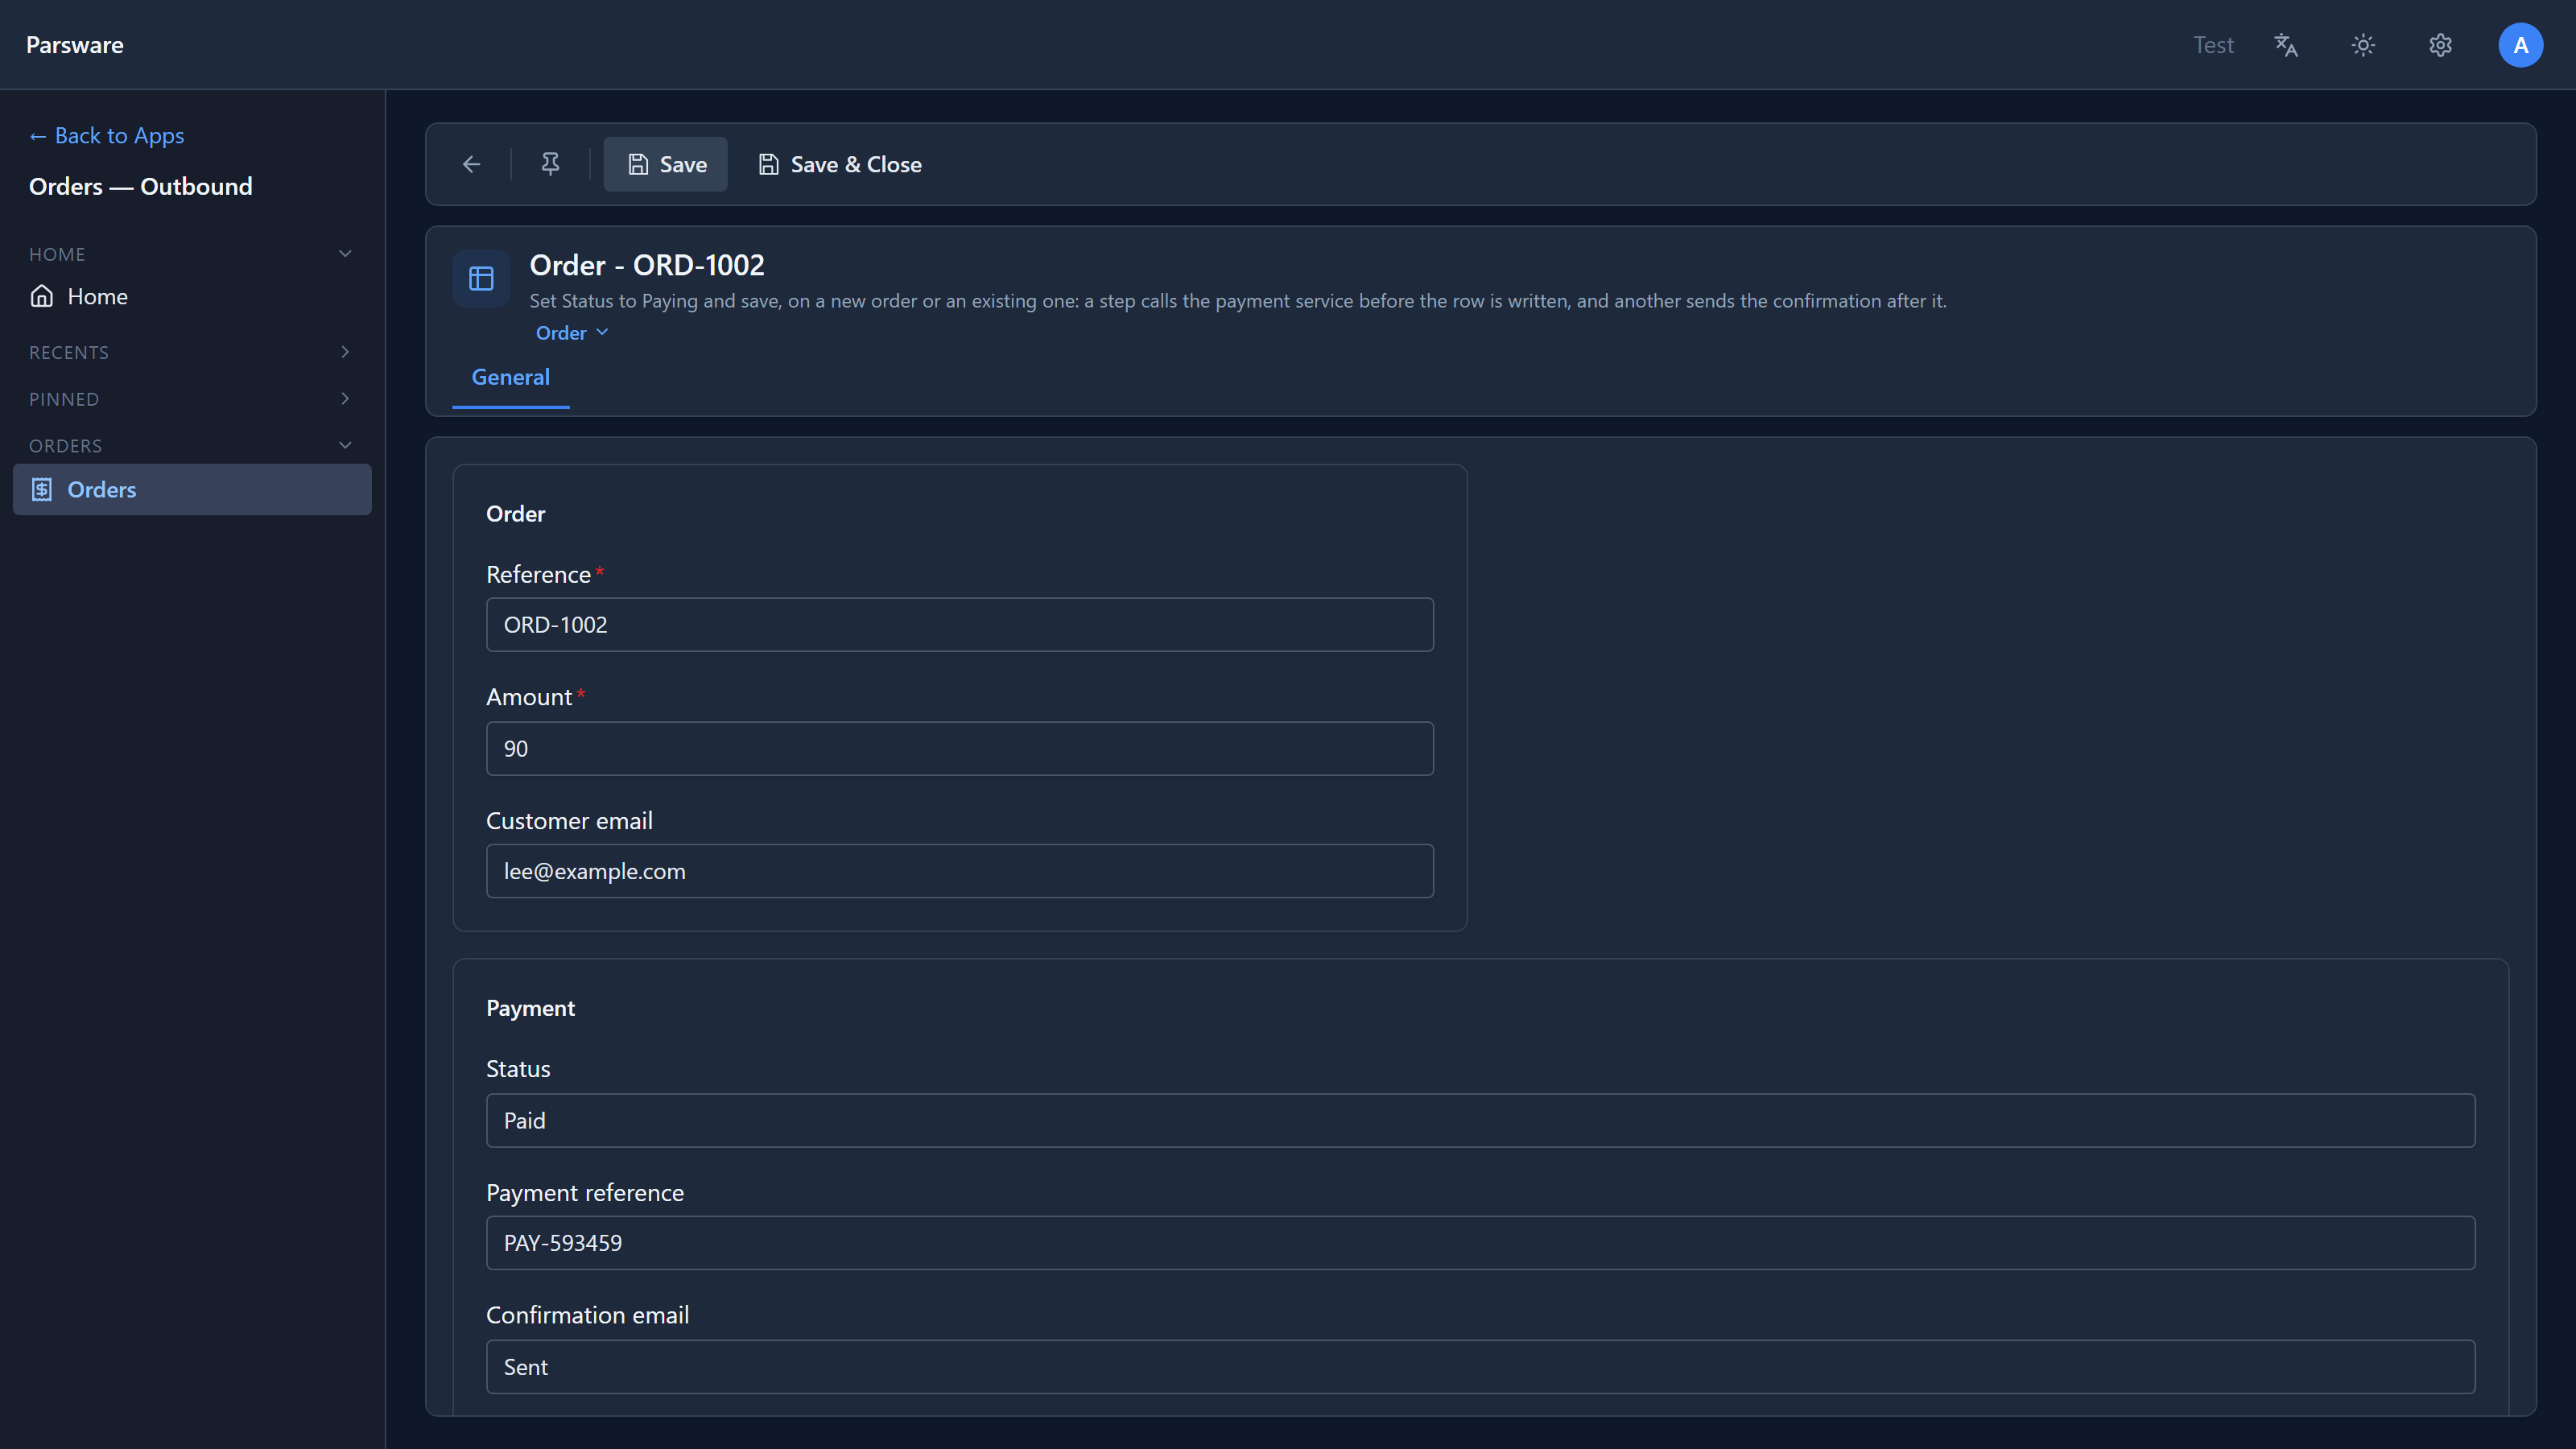This screenshot has height=1449, width=2576.
Task: Click the Amount input field
Action: click(959, 749)
